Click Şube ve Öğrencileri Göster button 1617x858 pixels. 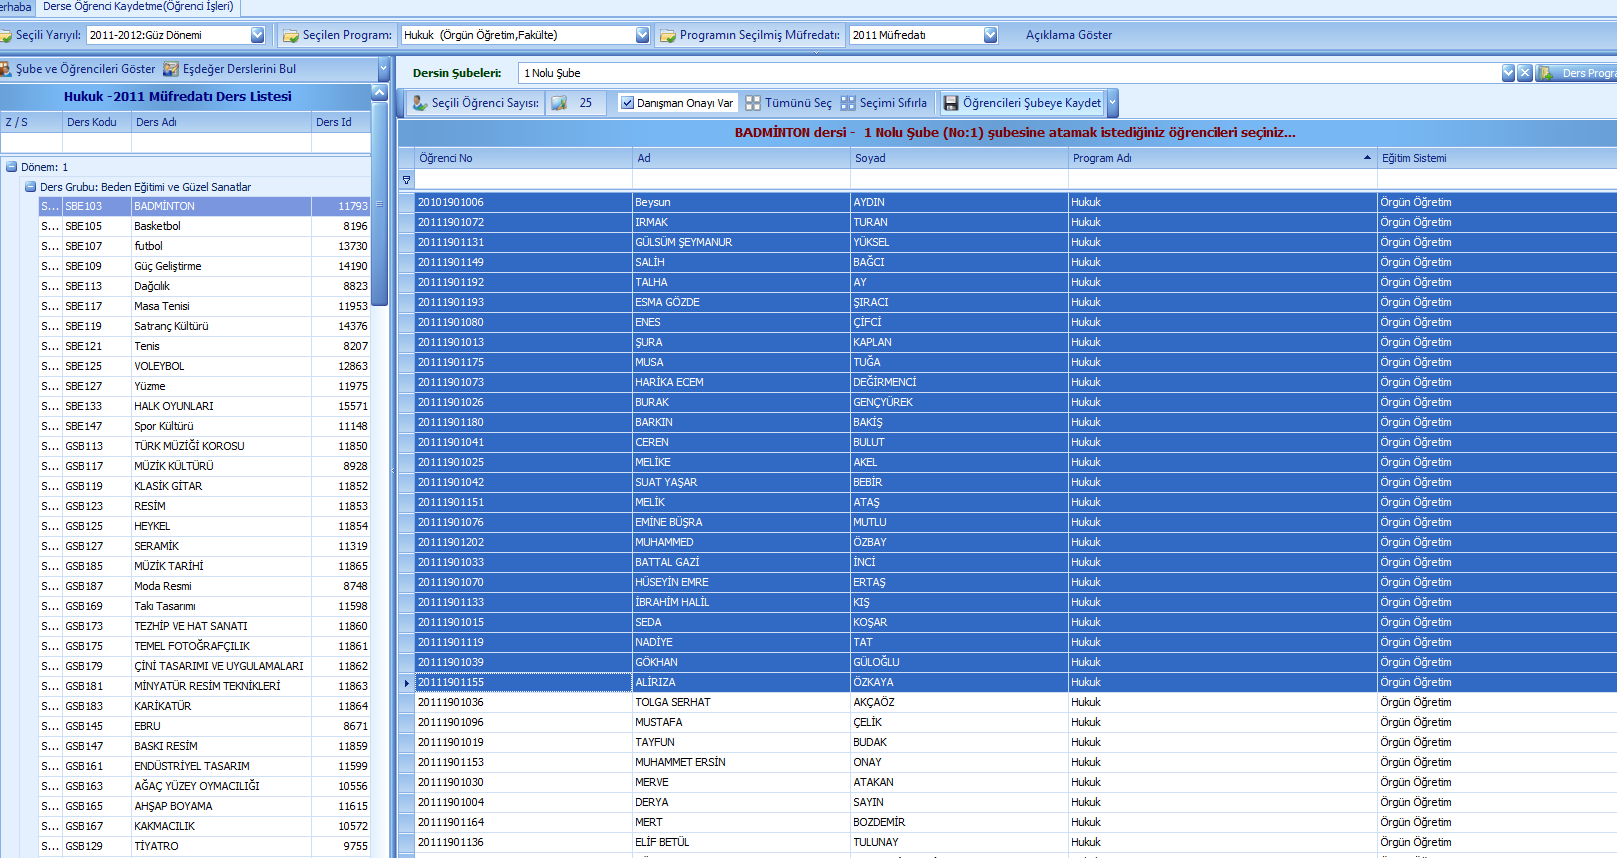coord(78,69)
